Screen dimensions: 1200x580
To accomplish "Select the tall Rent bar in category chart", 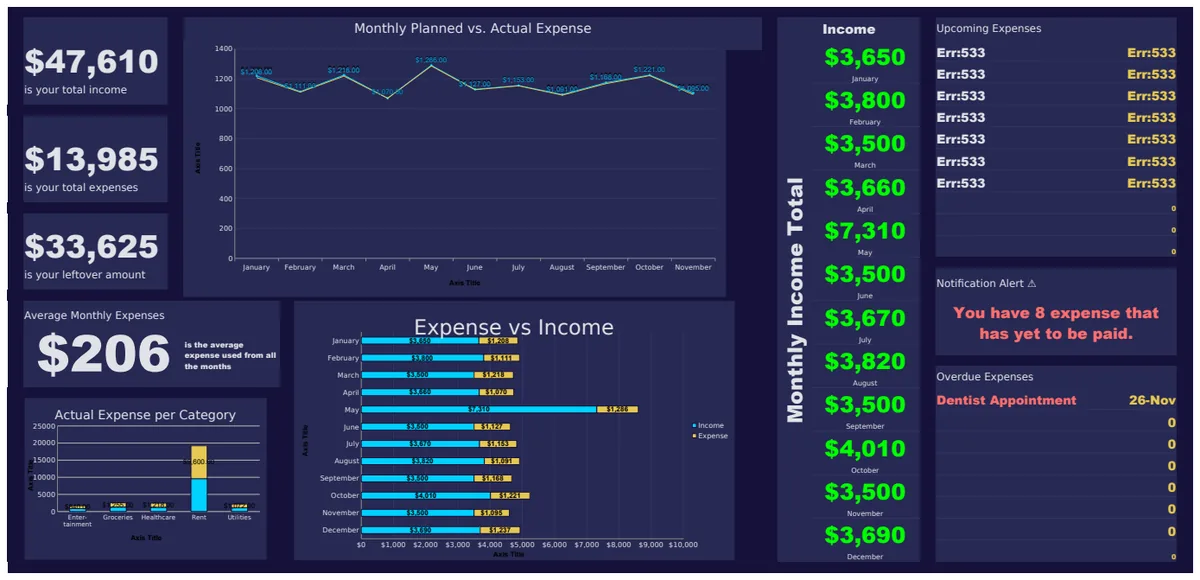I will [199, 478].
